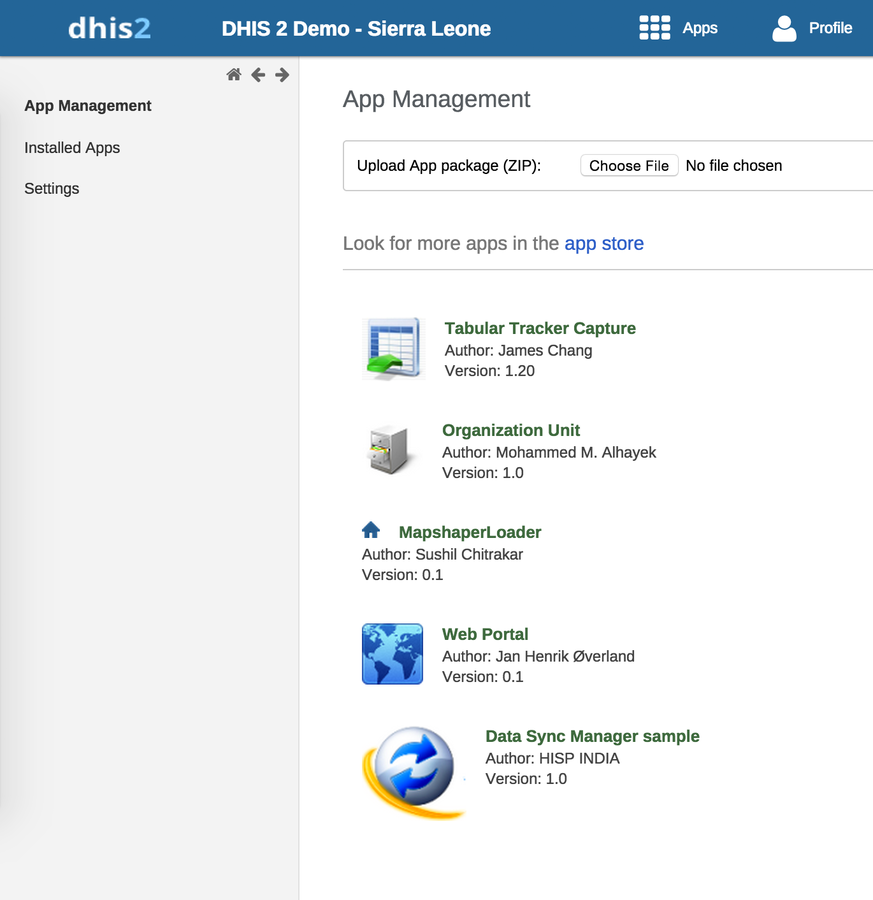Open Settings in the sidebar
The image size is (873, 900).
52,189
